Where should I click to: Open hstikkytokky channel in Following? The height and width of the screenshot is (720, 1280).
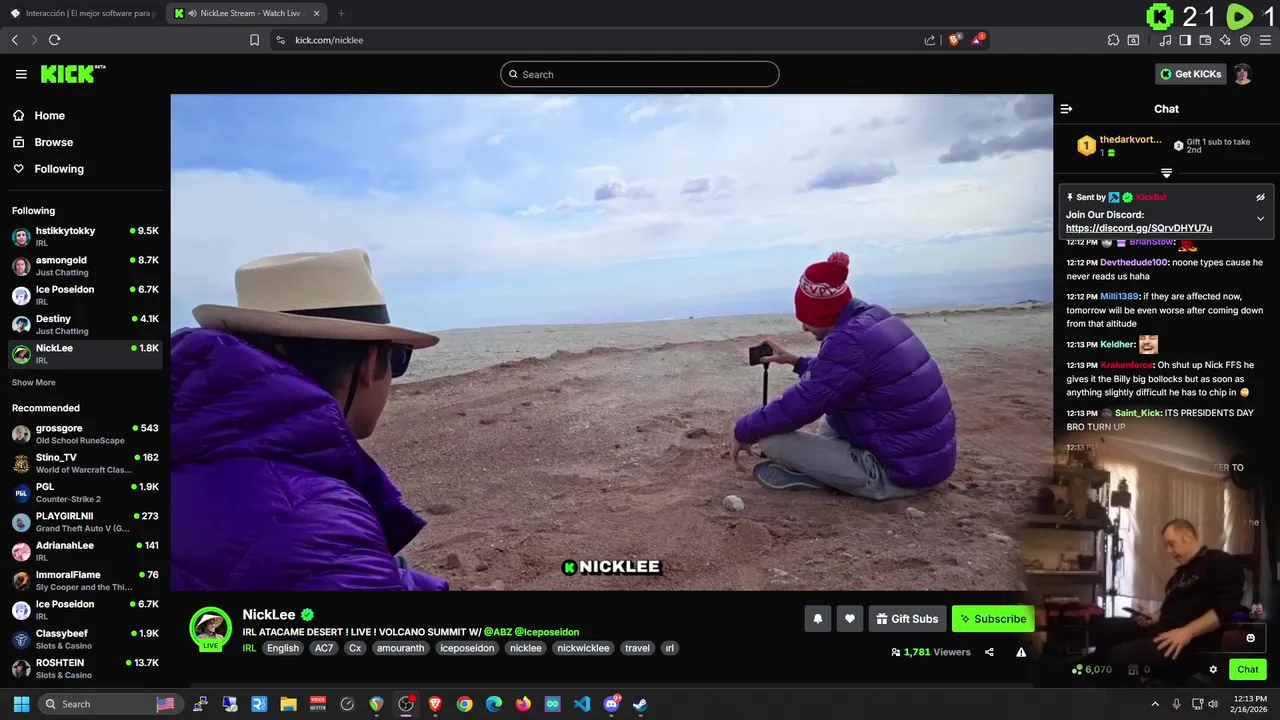coord(85,236)
